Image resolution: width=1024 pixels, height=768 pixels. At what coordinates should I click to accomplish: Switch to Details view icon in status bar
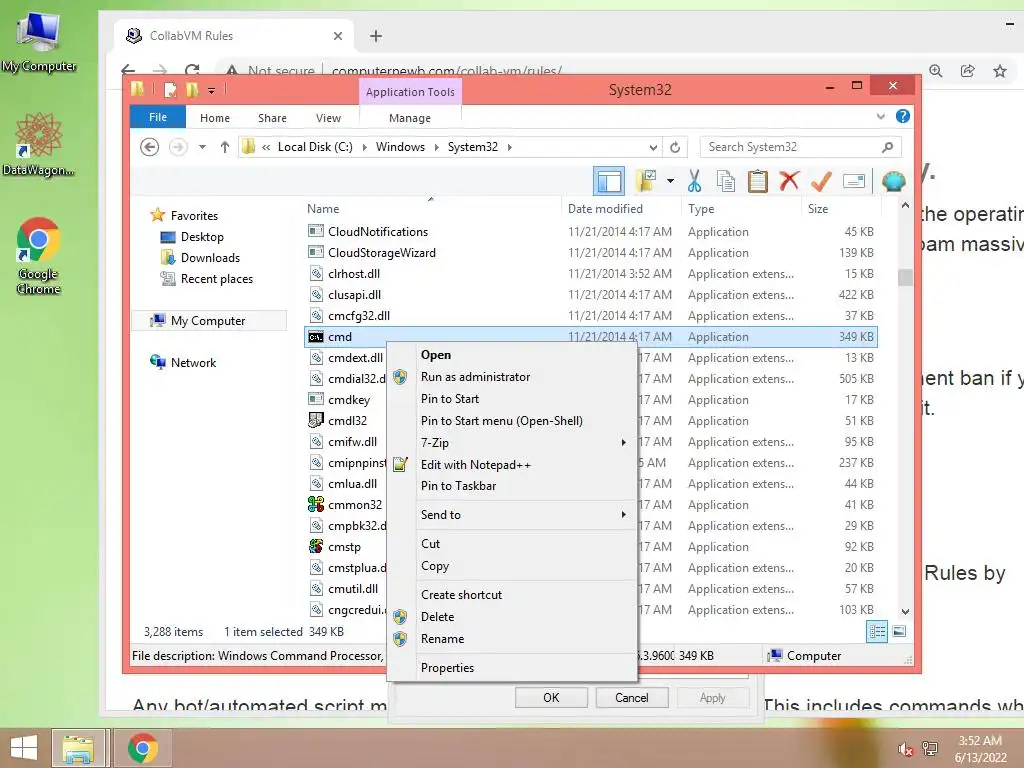[876, 632]
